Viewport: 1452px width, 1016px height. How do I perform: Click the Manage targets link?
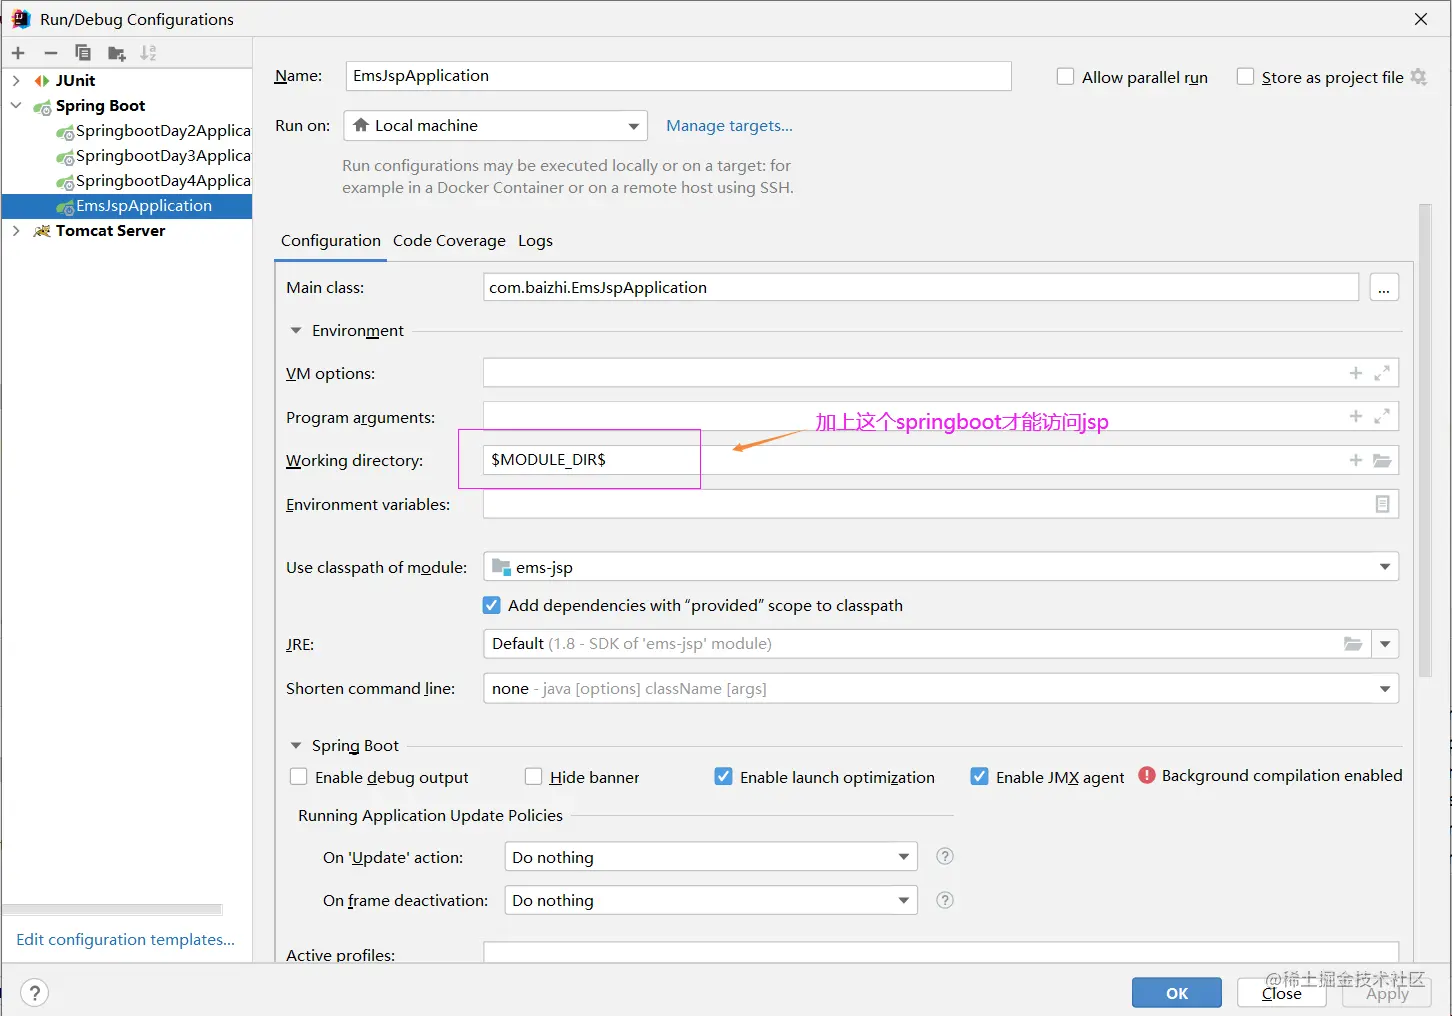[729, 126]
